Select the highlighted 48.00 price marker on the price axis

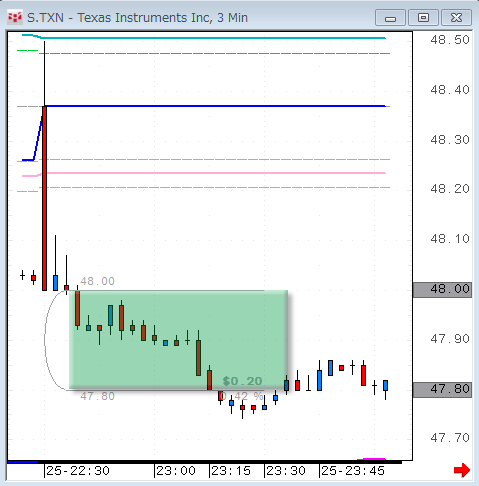pos(442,289)
